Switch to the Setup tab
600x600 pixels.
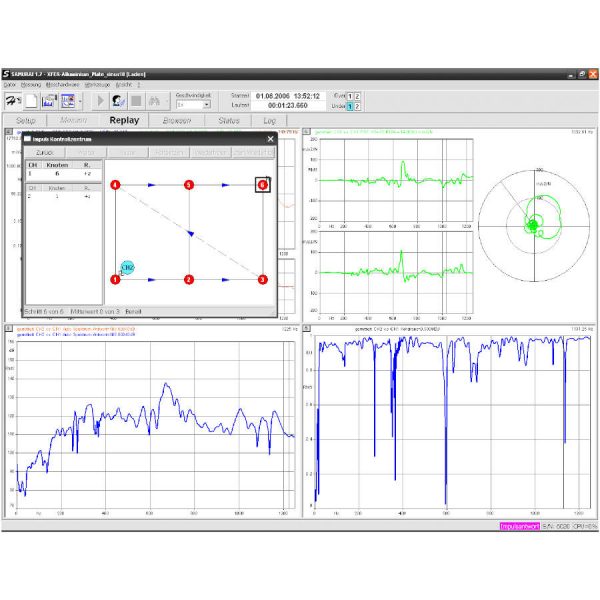[x=26, y=121]
